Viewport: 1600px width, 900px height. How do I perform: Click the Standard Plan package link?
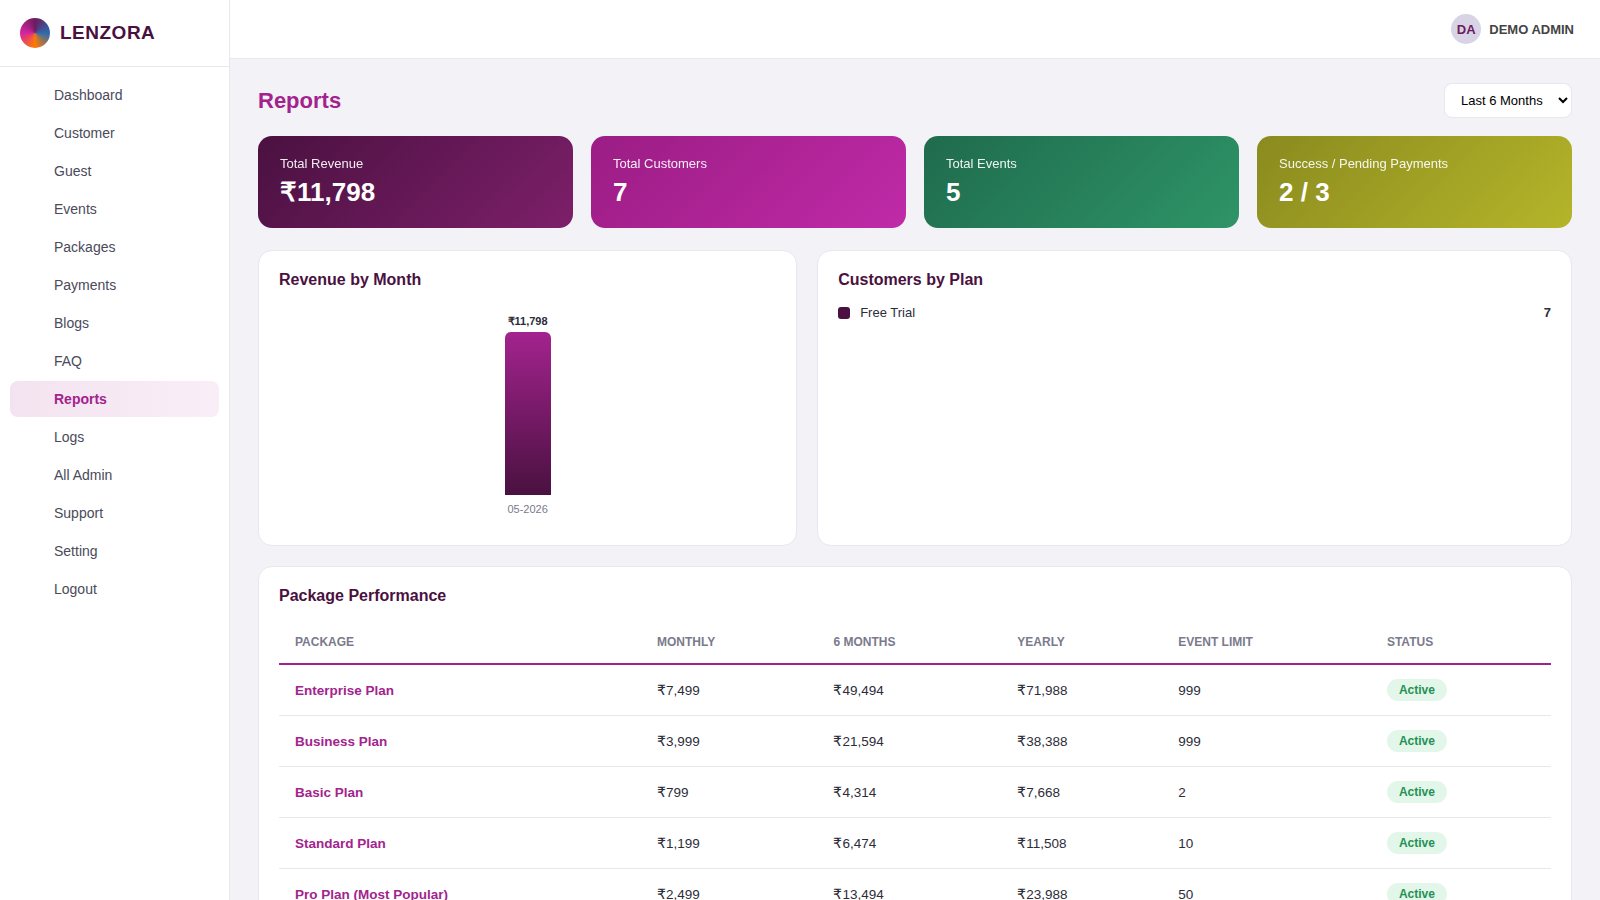(340, 844)
